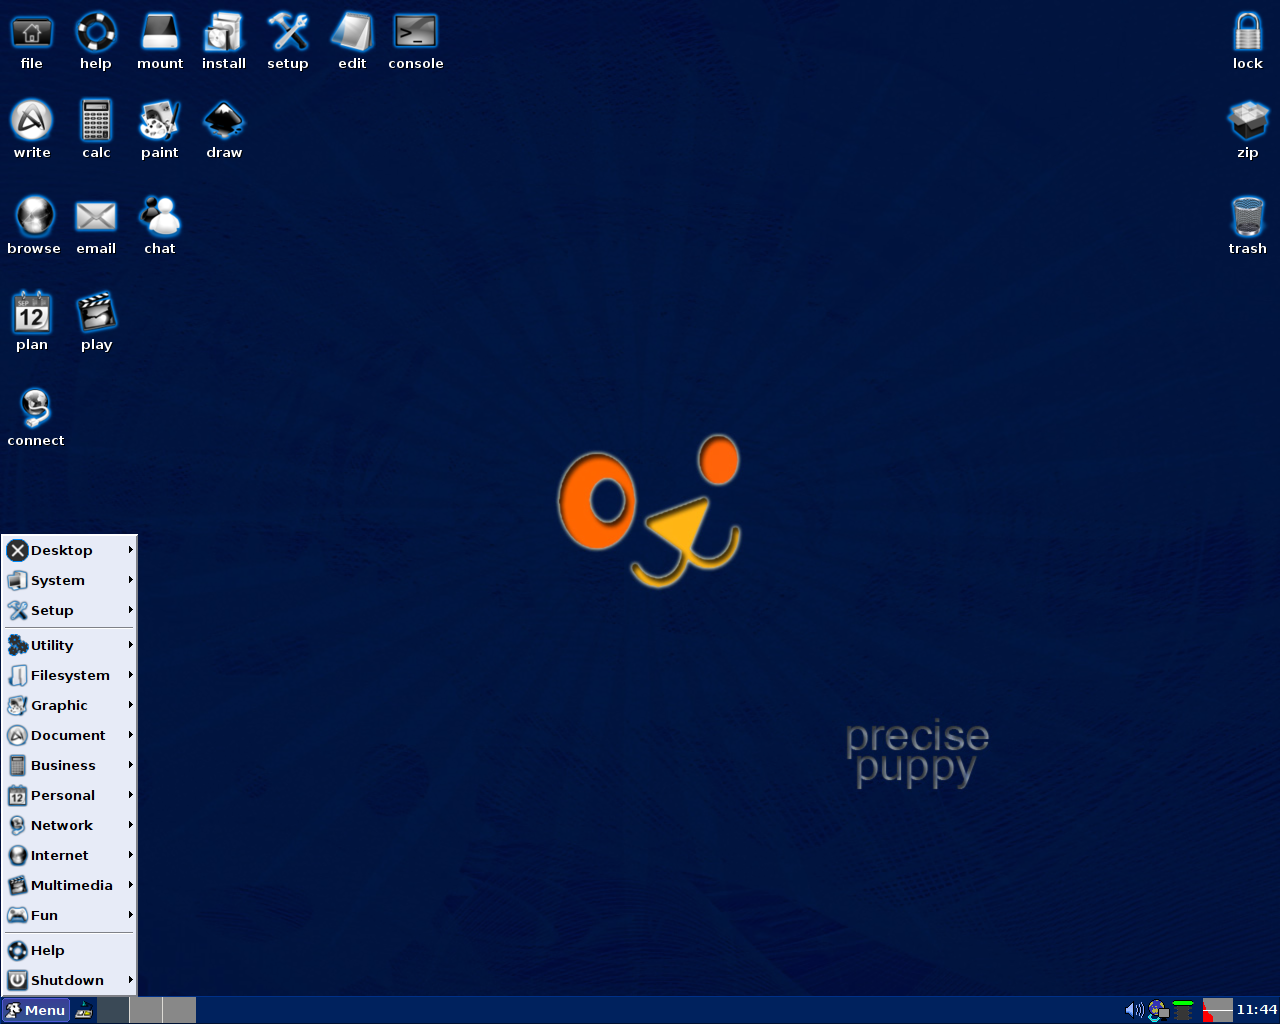Image resolution: width=1280 pixels, height=1024 pixels.
Task: Select Business in the main menu
Action: click(x=69, y=765)
